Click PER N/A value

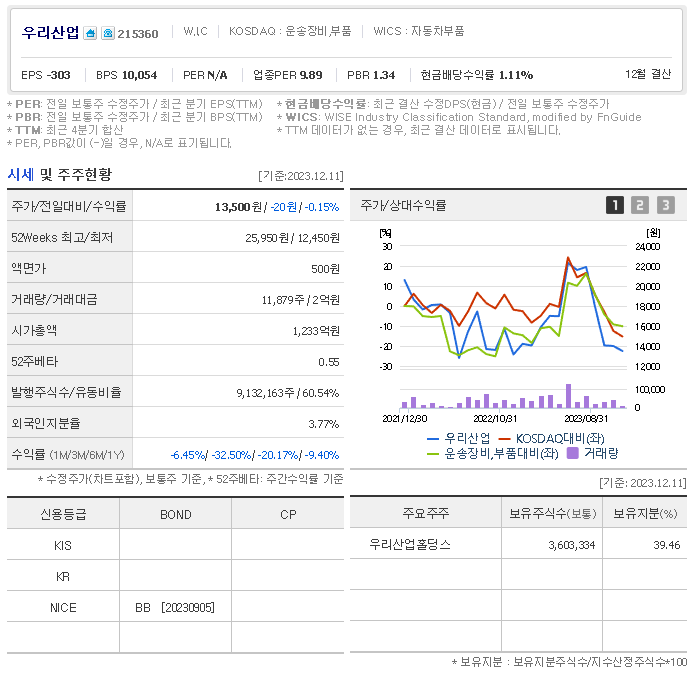tap(217, 75)
